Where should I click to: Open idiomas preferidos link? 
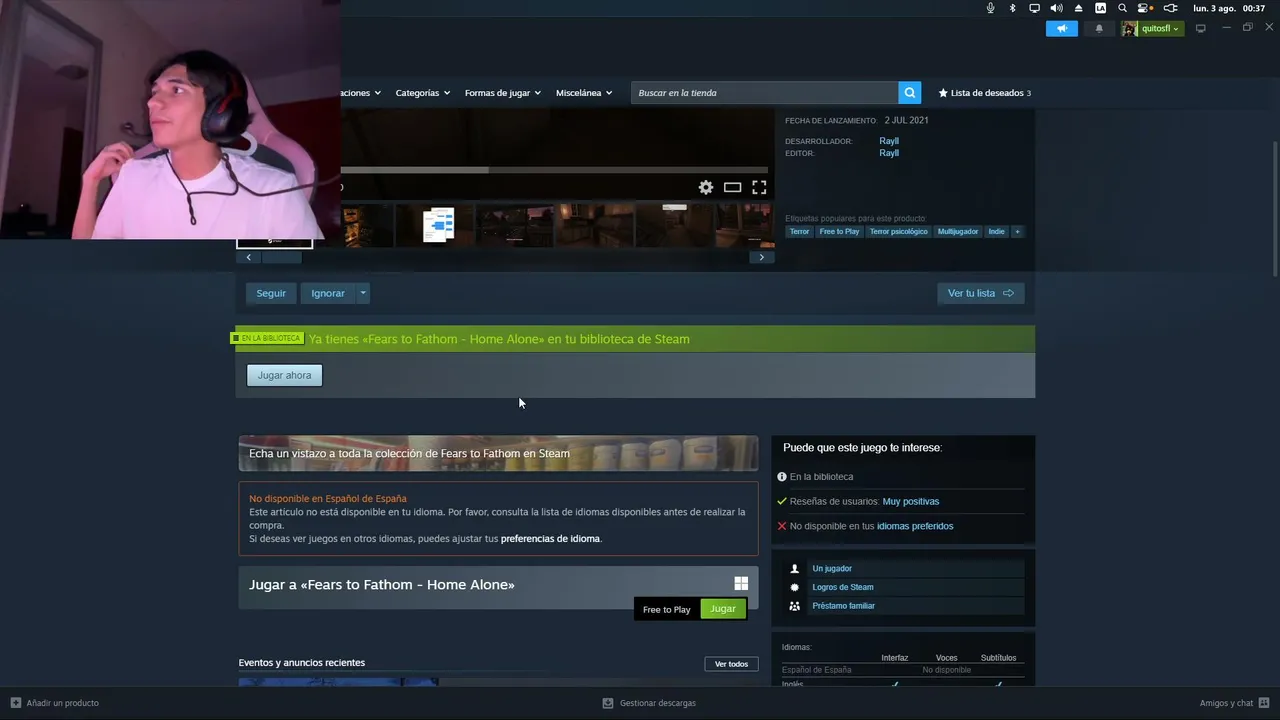(x=915, y=526)
